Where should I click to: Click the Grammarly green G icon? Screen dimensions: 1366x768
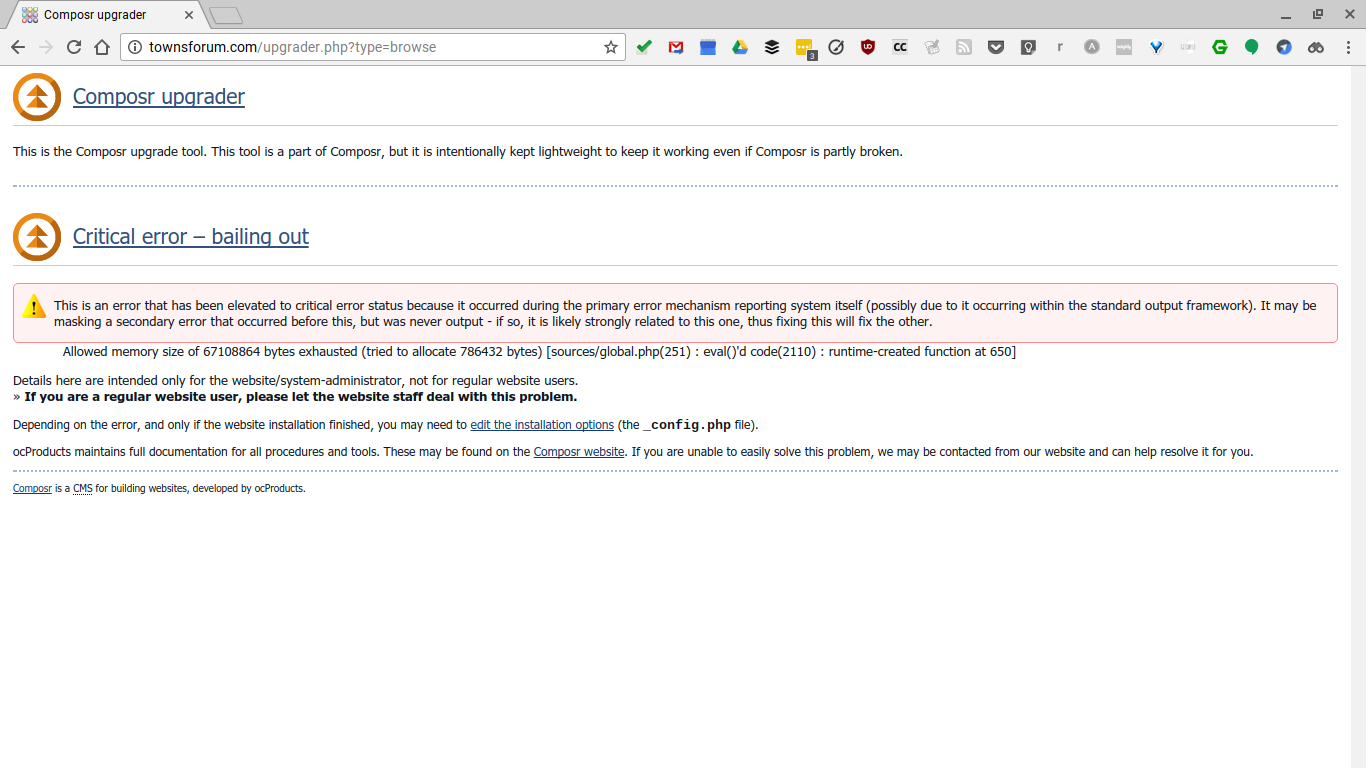coord(1220,47)
